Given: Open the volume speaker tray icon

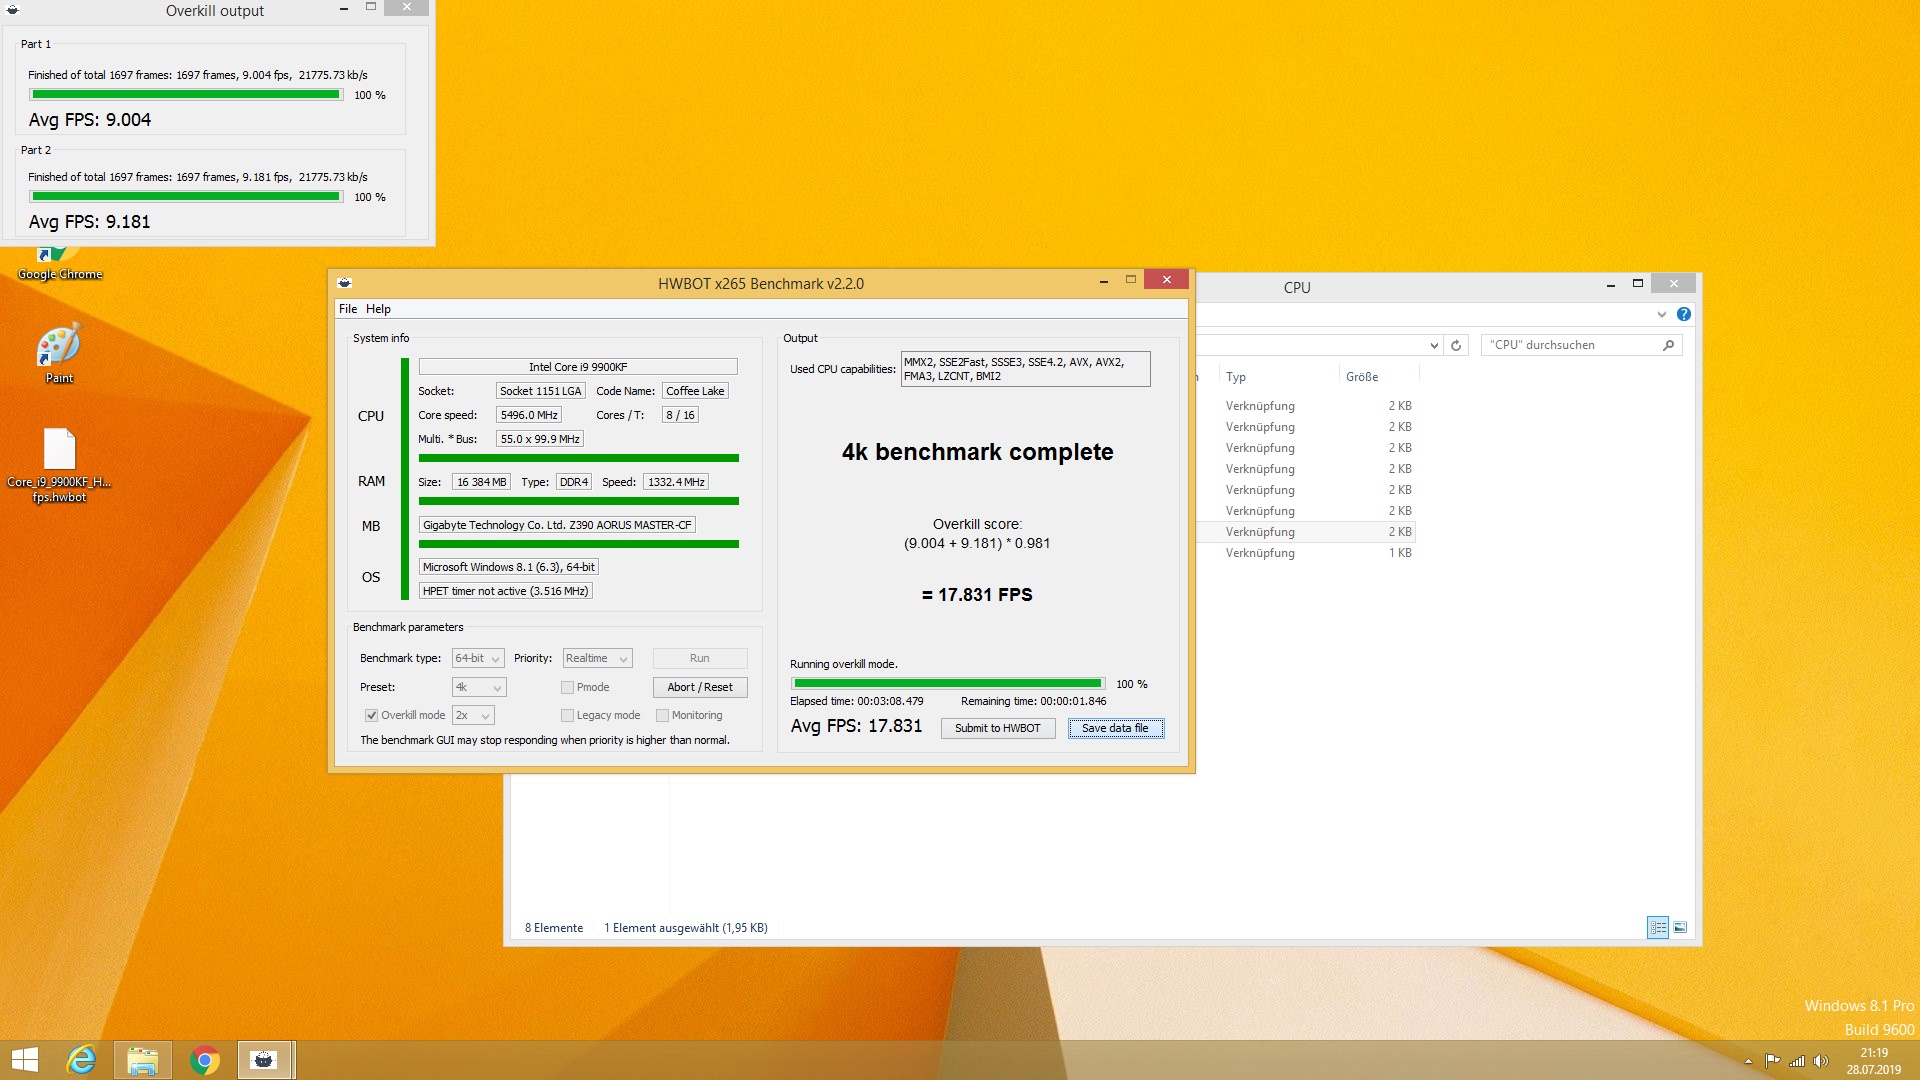Looking at the screenshot, I should (x=1821, y=1061).
